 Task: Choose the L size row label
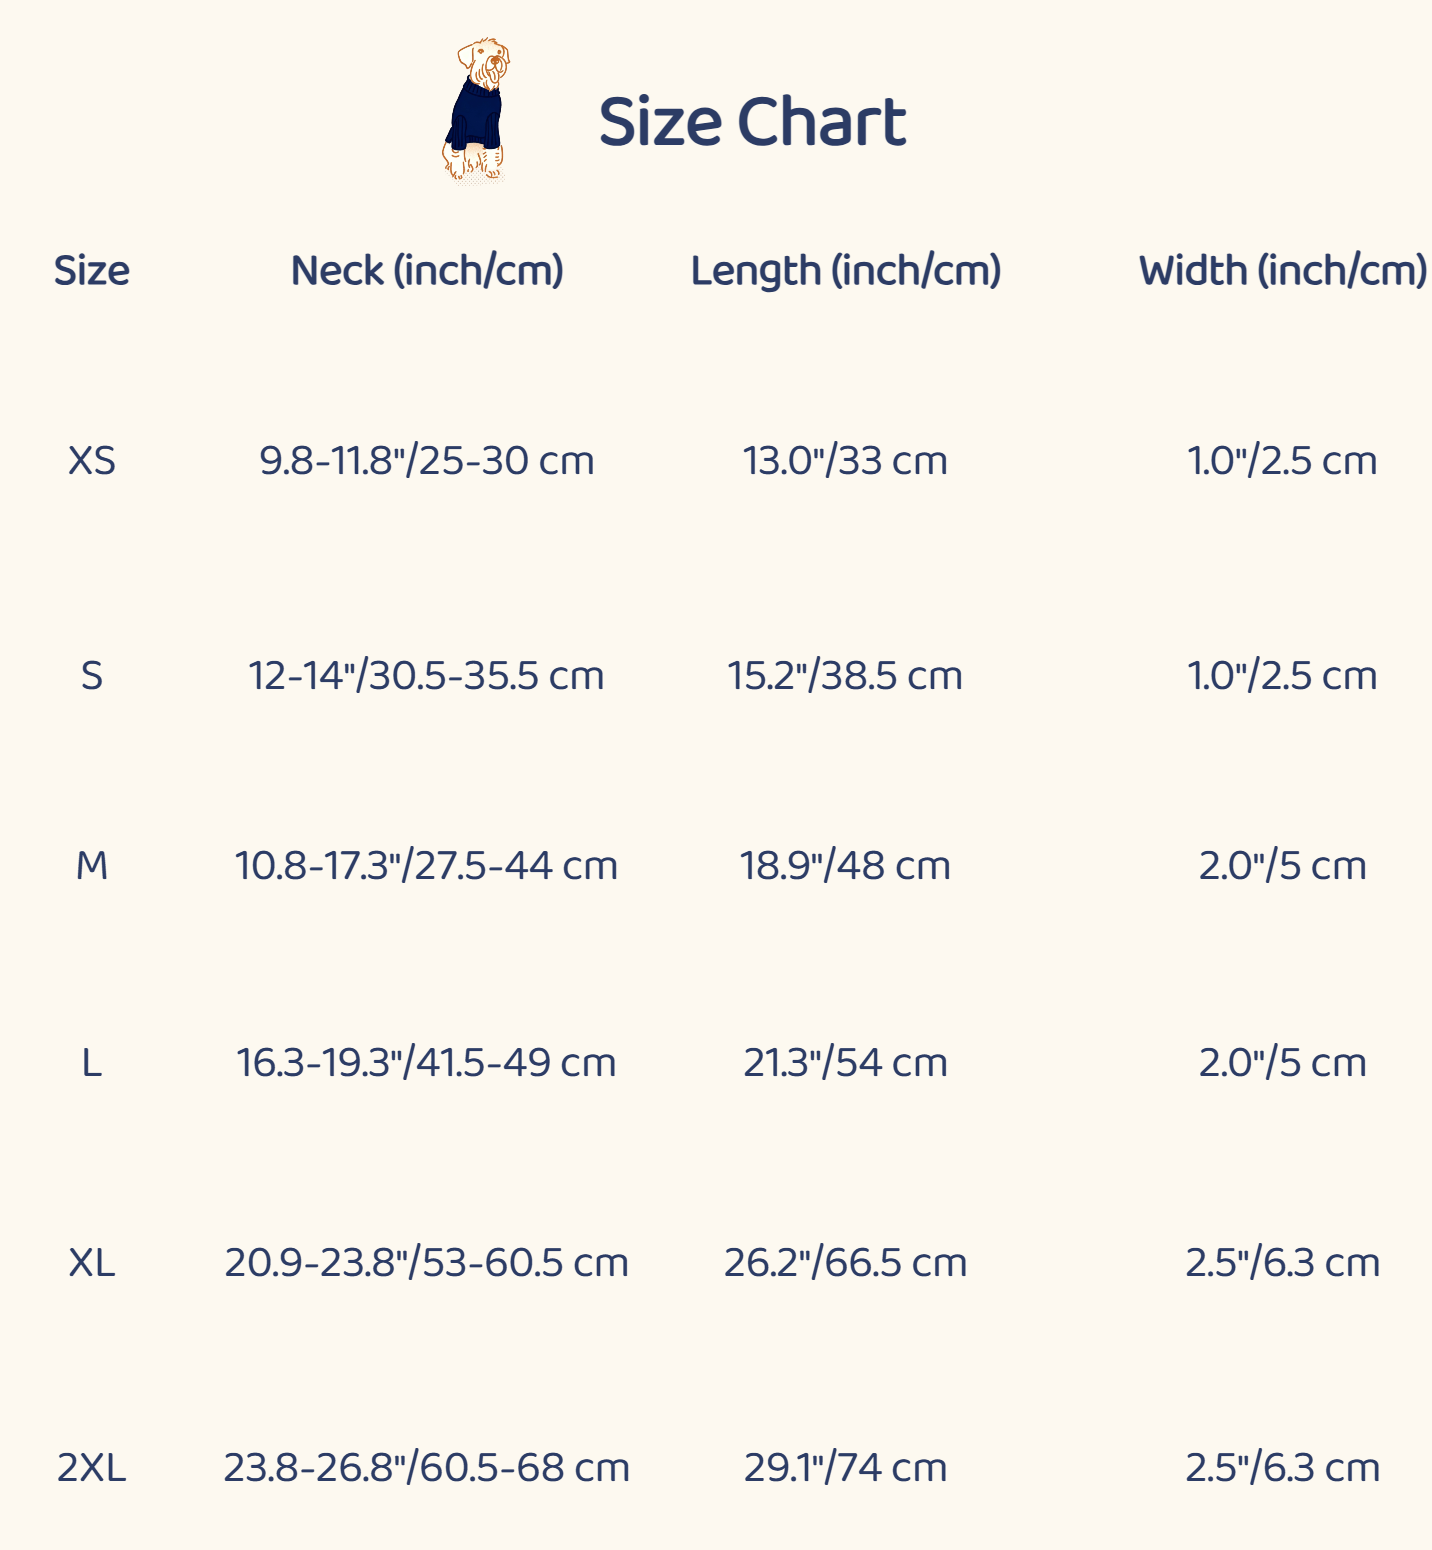[x=91, y=1063]
